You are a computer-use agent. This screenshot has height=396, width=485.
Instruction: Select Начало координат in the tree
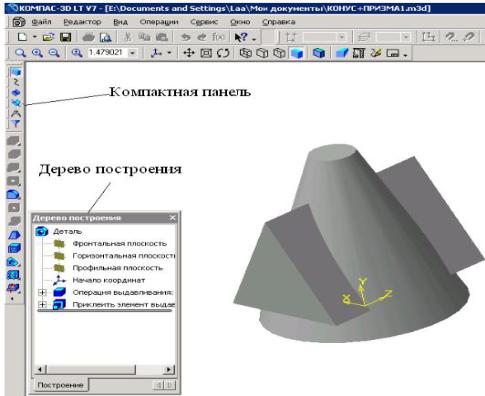click(109, 280)
